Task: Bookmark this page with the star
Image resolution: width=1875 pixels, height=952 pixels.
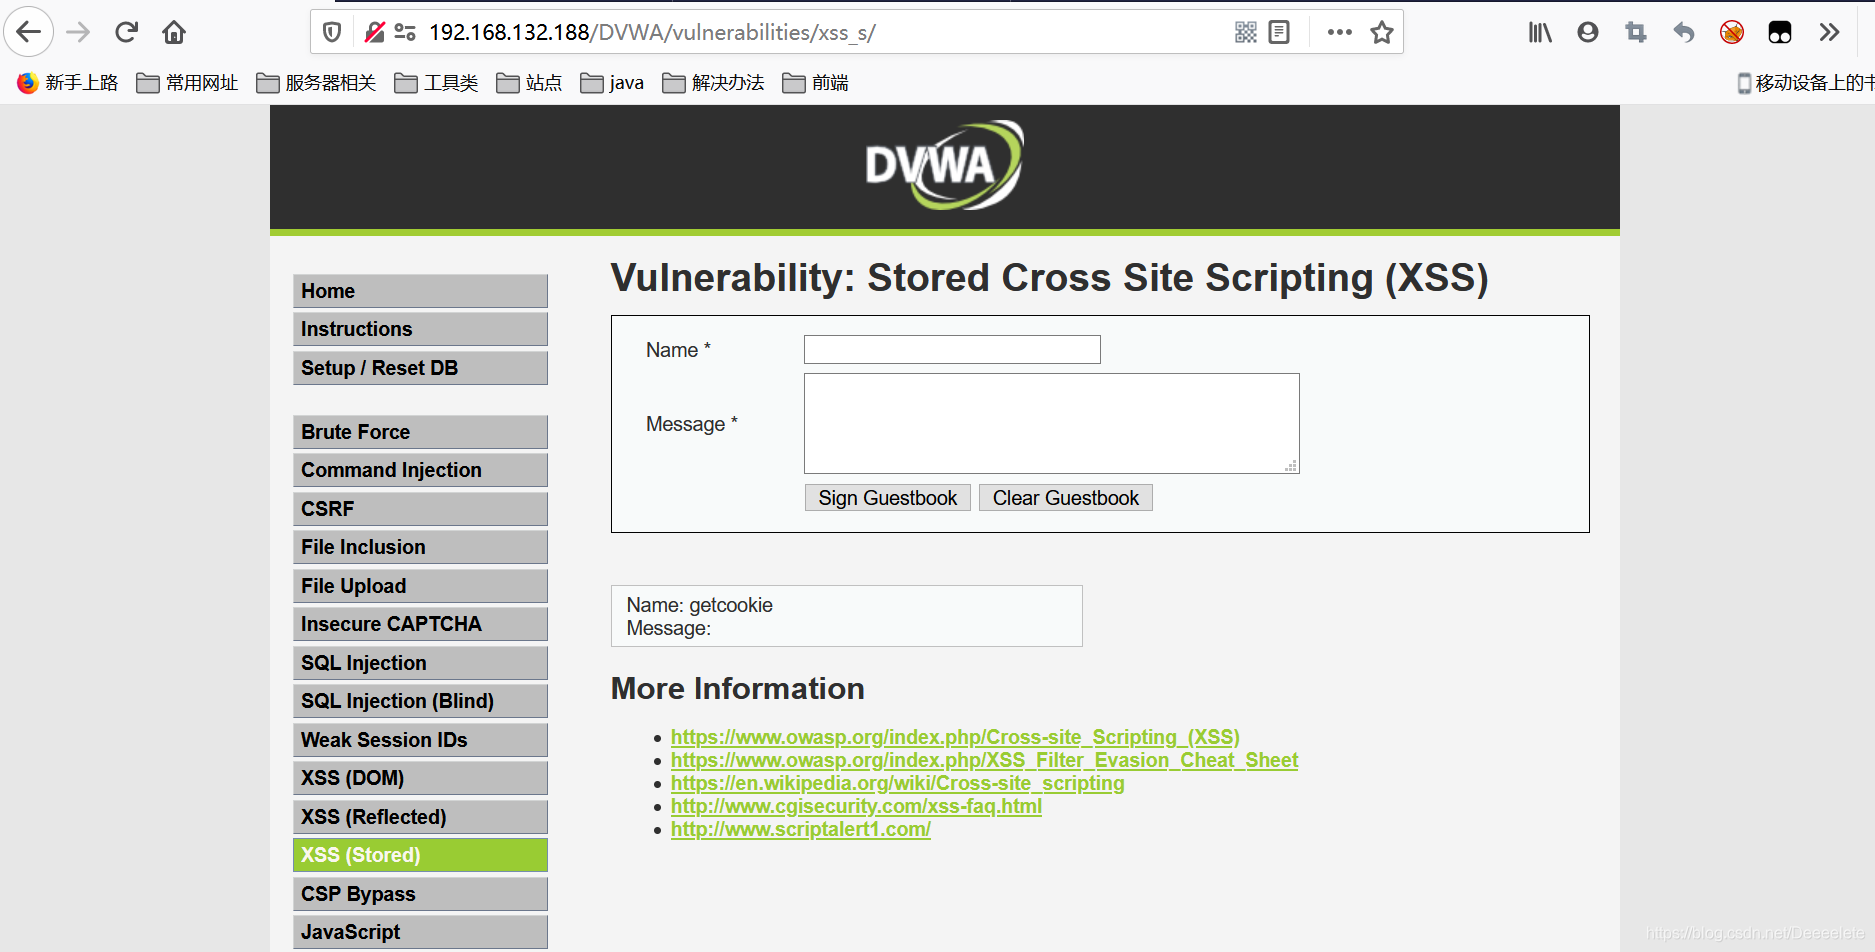Action: coord(1382,32)
